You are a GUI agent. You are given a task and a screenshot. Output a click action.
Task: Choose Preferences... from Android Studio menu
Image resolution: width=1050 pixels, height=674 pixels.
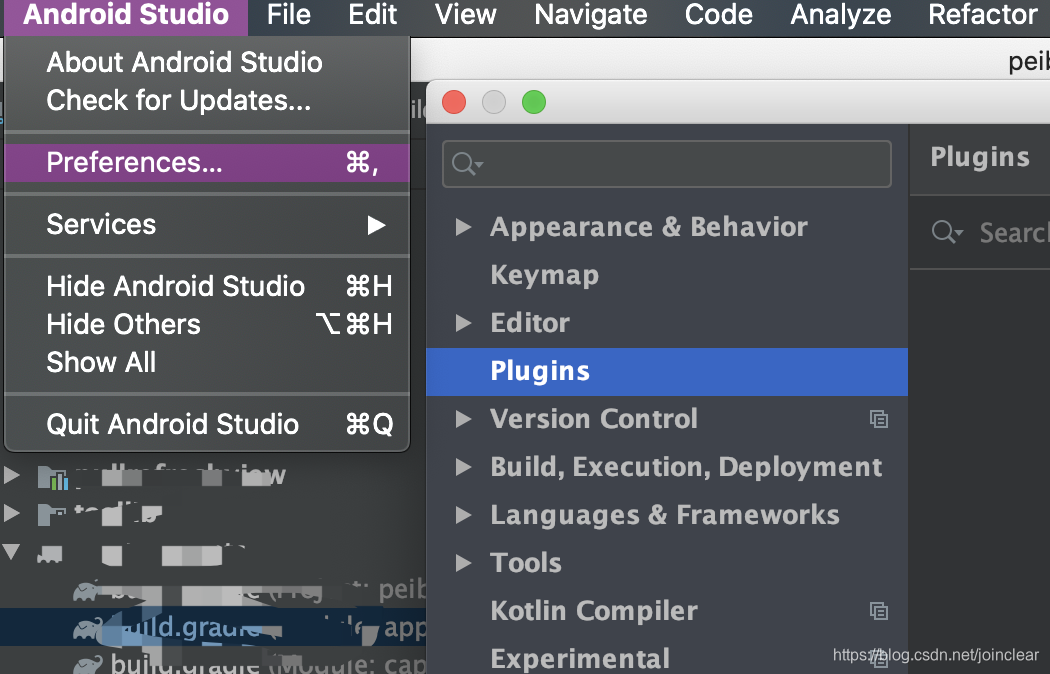tap(207, 163)
